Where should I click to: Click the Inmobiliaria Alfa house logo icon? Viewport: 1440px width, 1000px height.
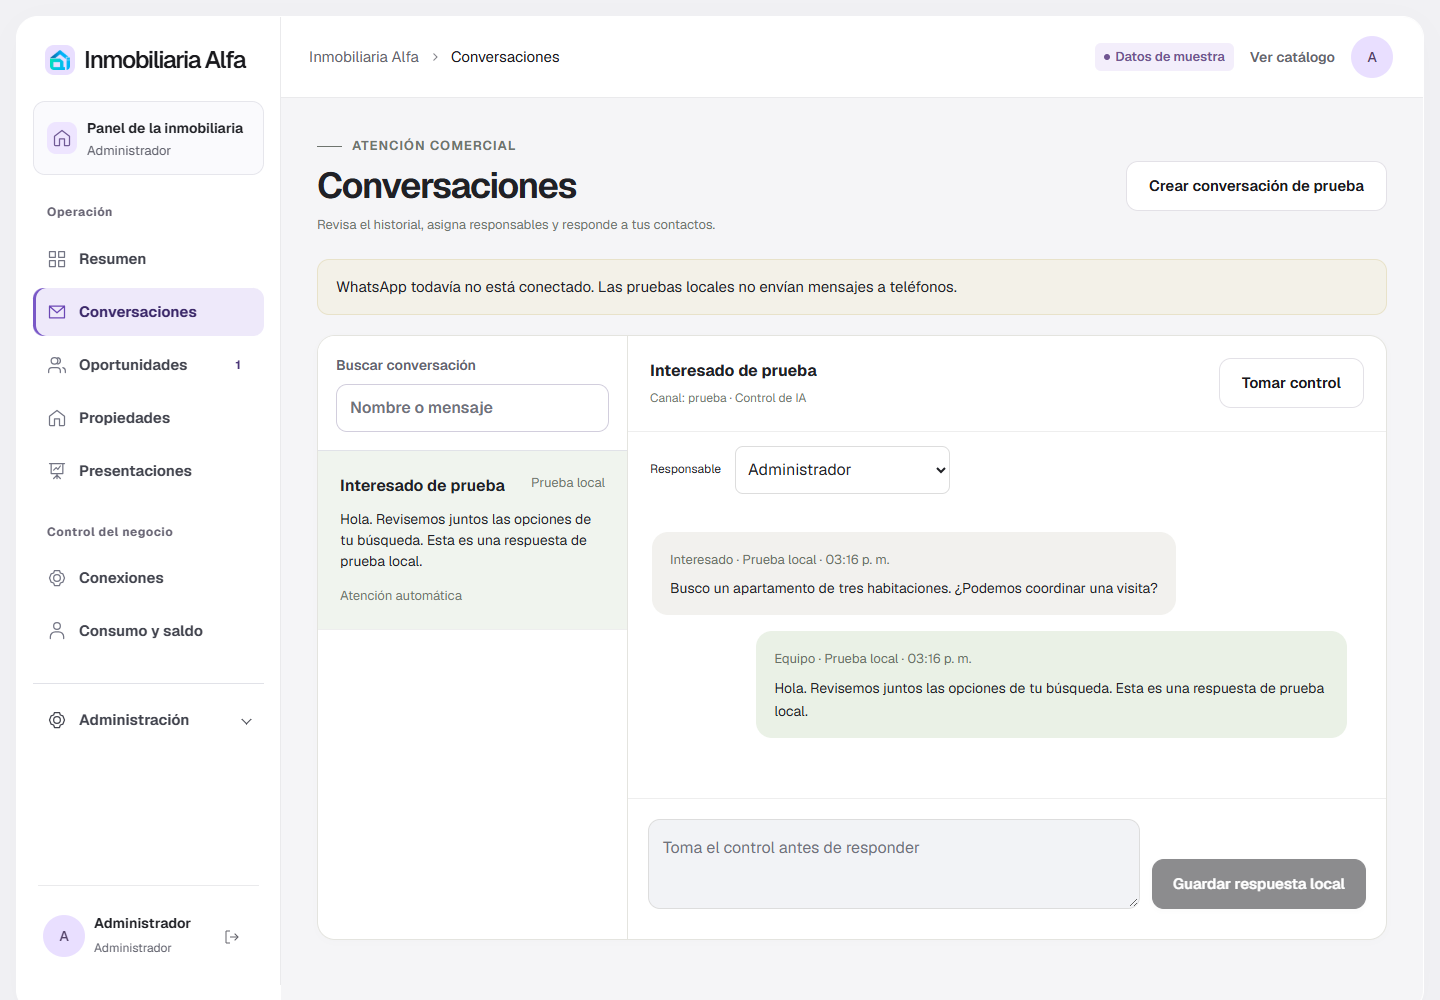(60, 60)
